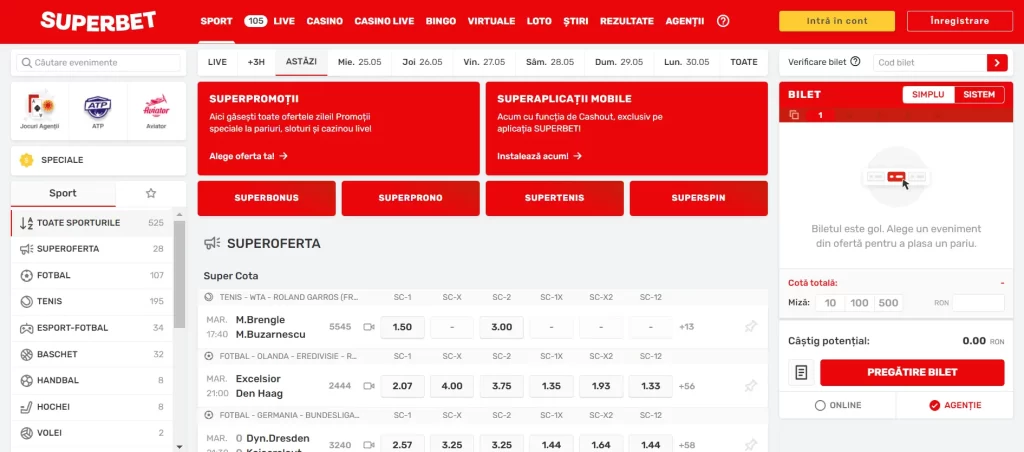Image resolution: width=1024 pixels, height=452 pixels.
Task: Click the Superbet logo
Action: point(98,21)
